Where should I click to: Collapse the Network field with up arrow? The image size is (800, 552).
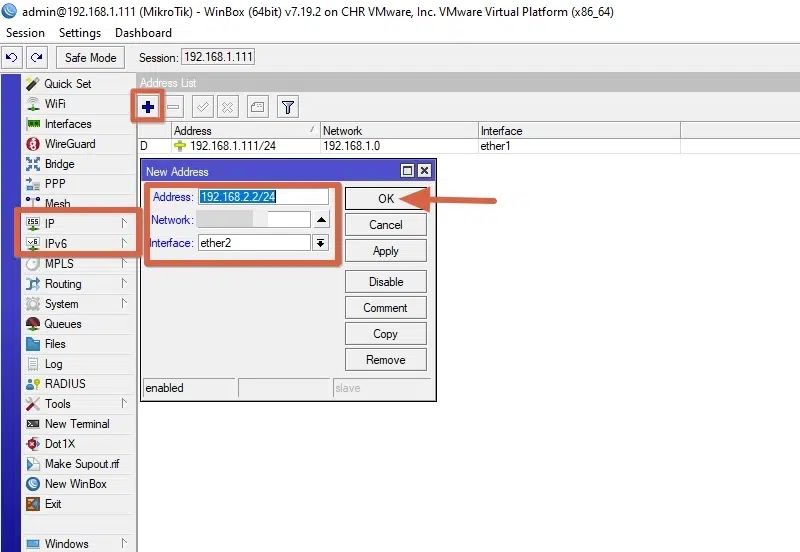coord(321,220)
